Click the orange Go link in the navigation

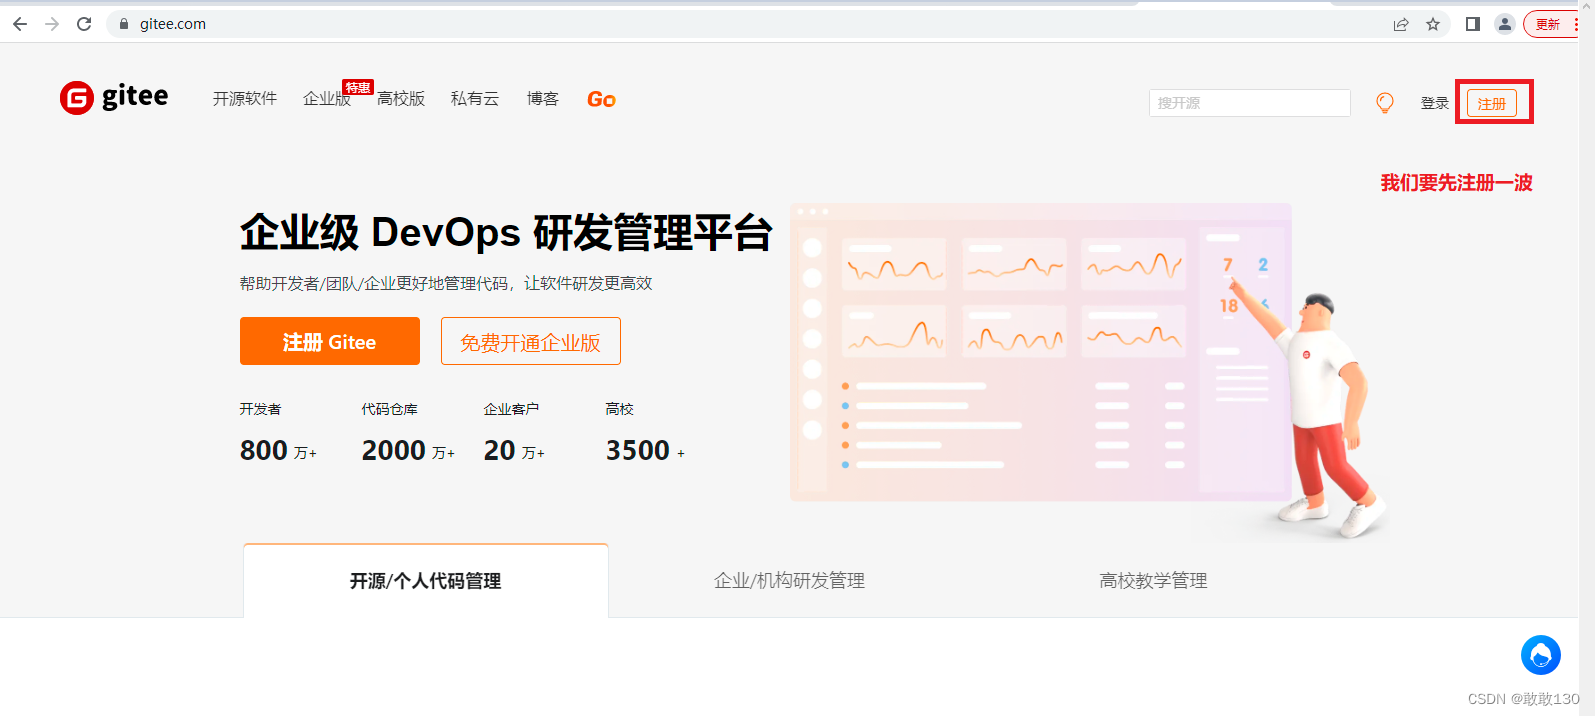601,99
